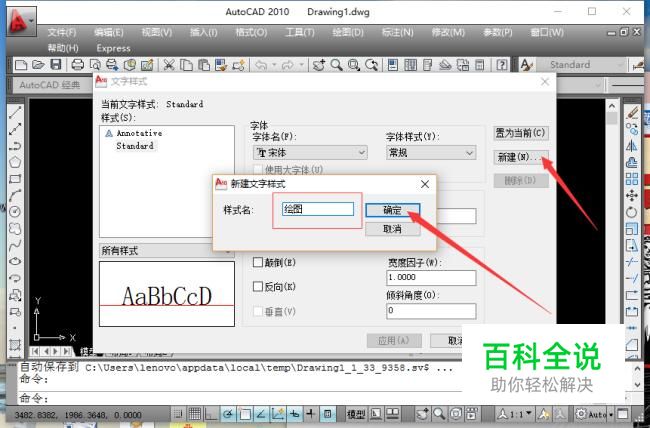
Task: Select the Polygon draw tool
Action: click(15, 162)
